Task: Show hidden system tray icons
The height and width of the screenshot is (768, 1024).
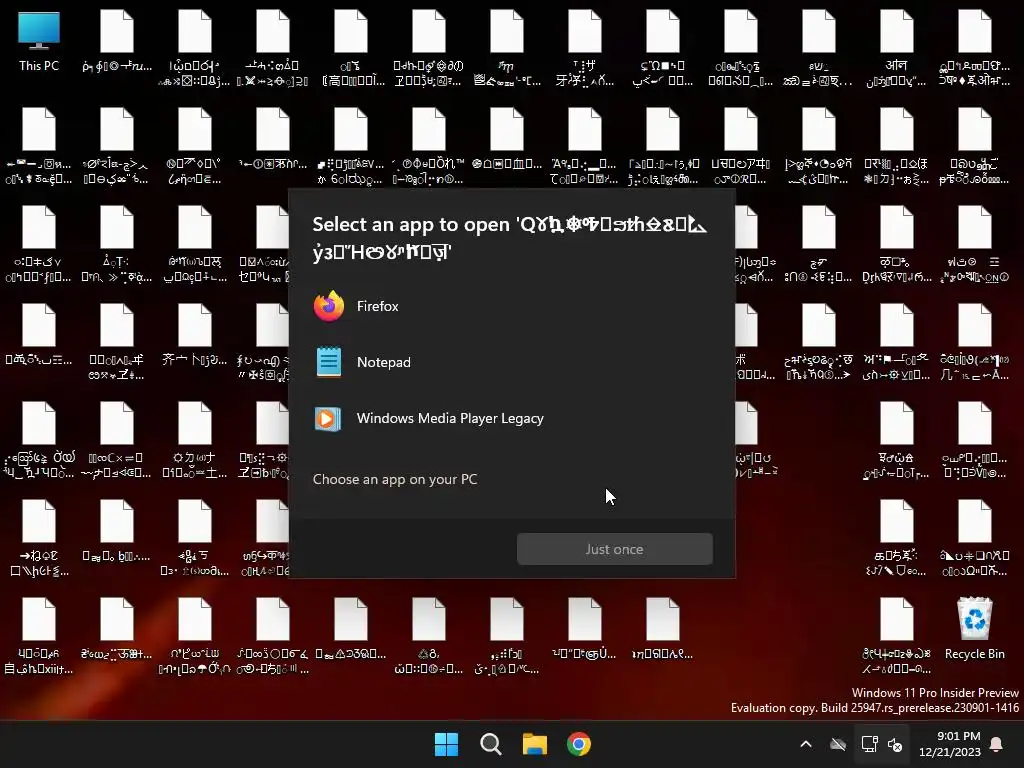Action: [806, 744]
